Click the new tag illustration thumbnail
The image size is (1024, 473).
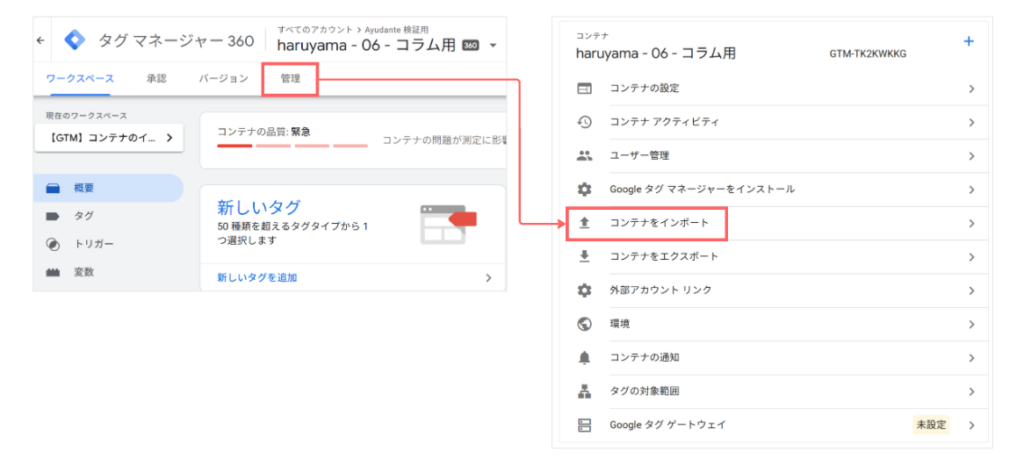tap(449, 224)
